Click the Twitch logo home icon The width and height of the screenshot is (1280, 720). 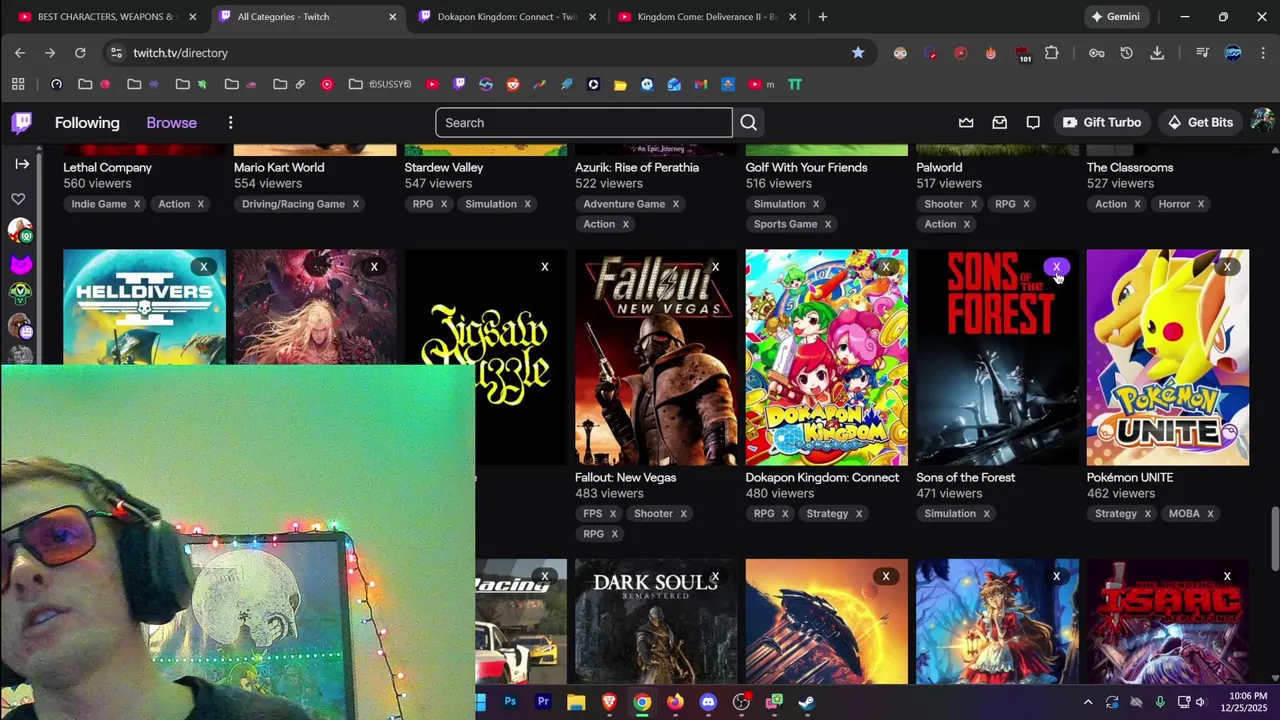(x=22, y=122)
